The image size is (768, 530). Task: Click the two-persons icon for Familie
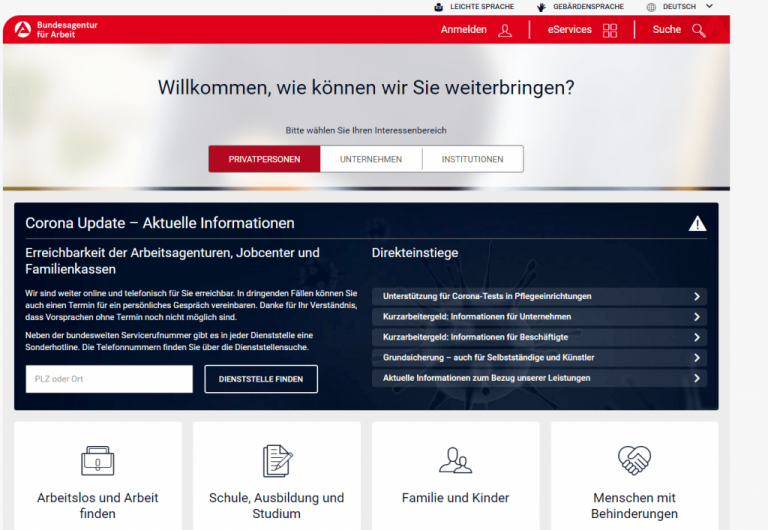[x=456, y=460]
